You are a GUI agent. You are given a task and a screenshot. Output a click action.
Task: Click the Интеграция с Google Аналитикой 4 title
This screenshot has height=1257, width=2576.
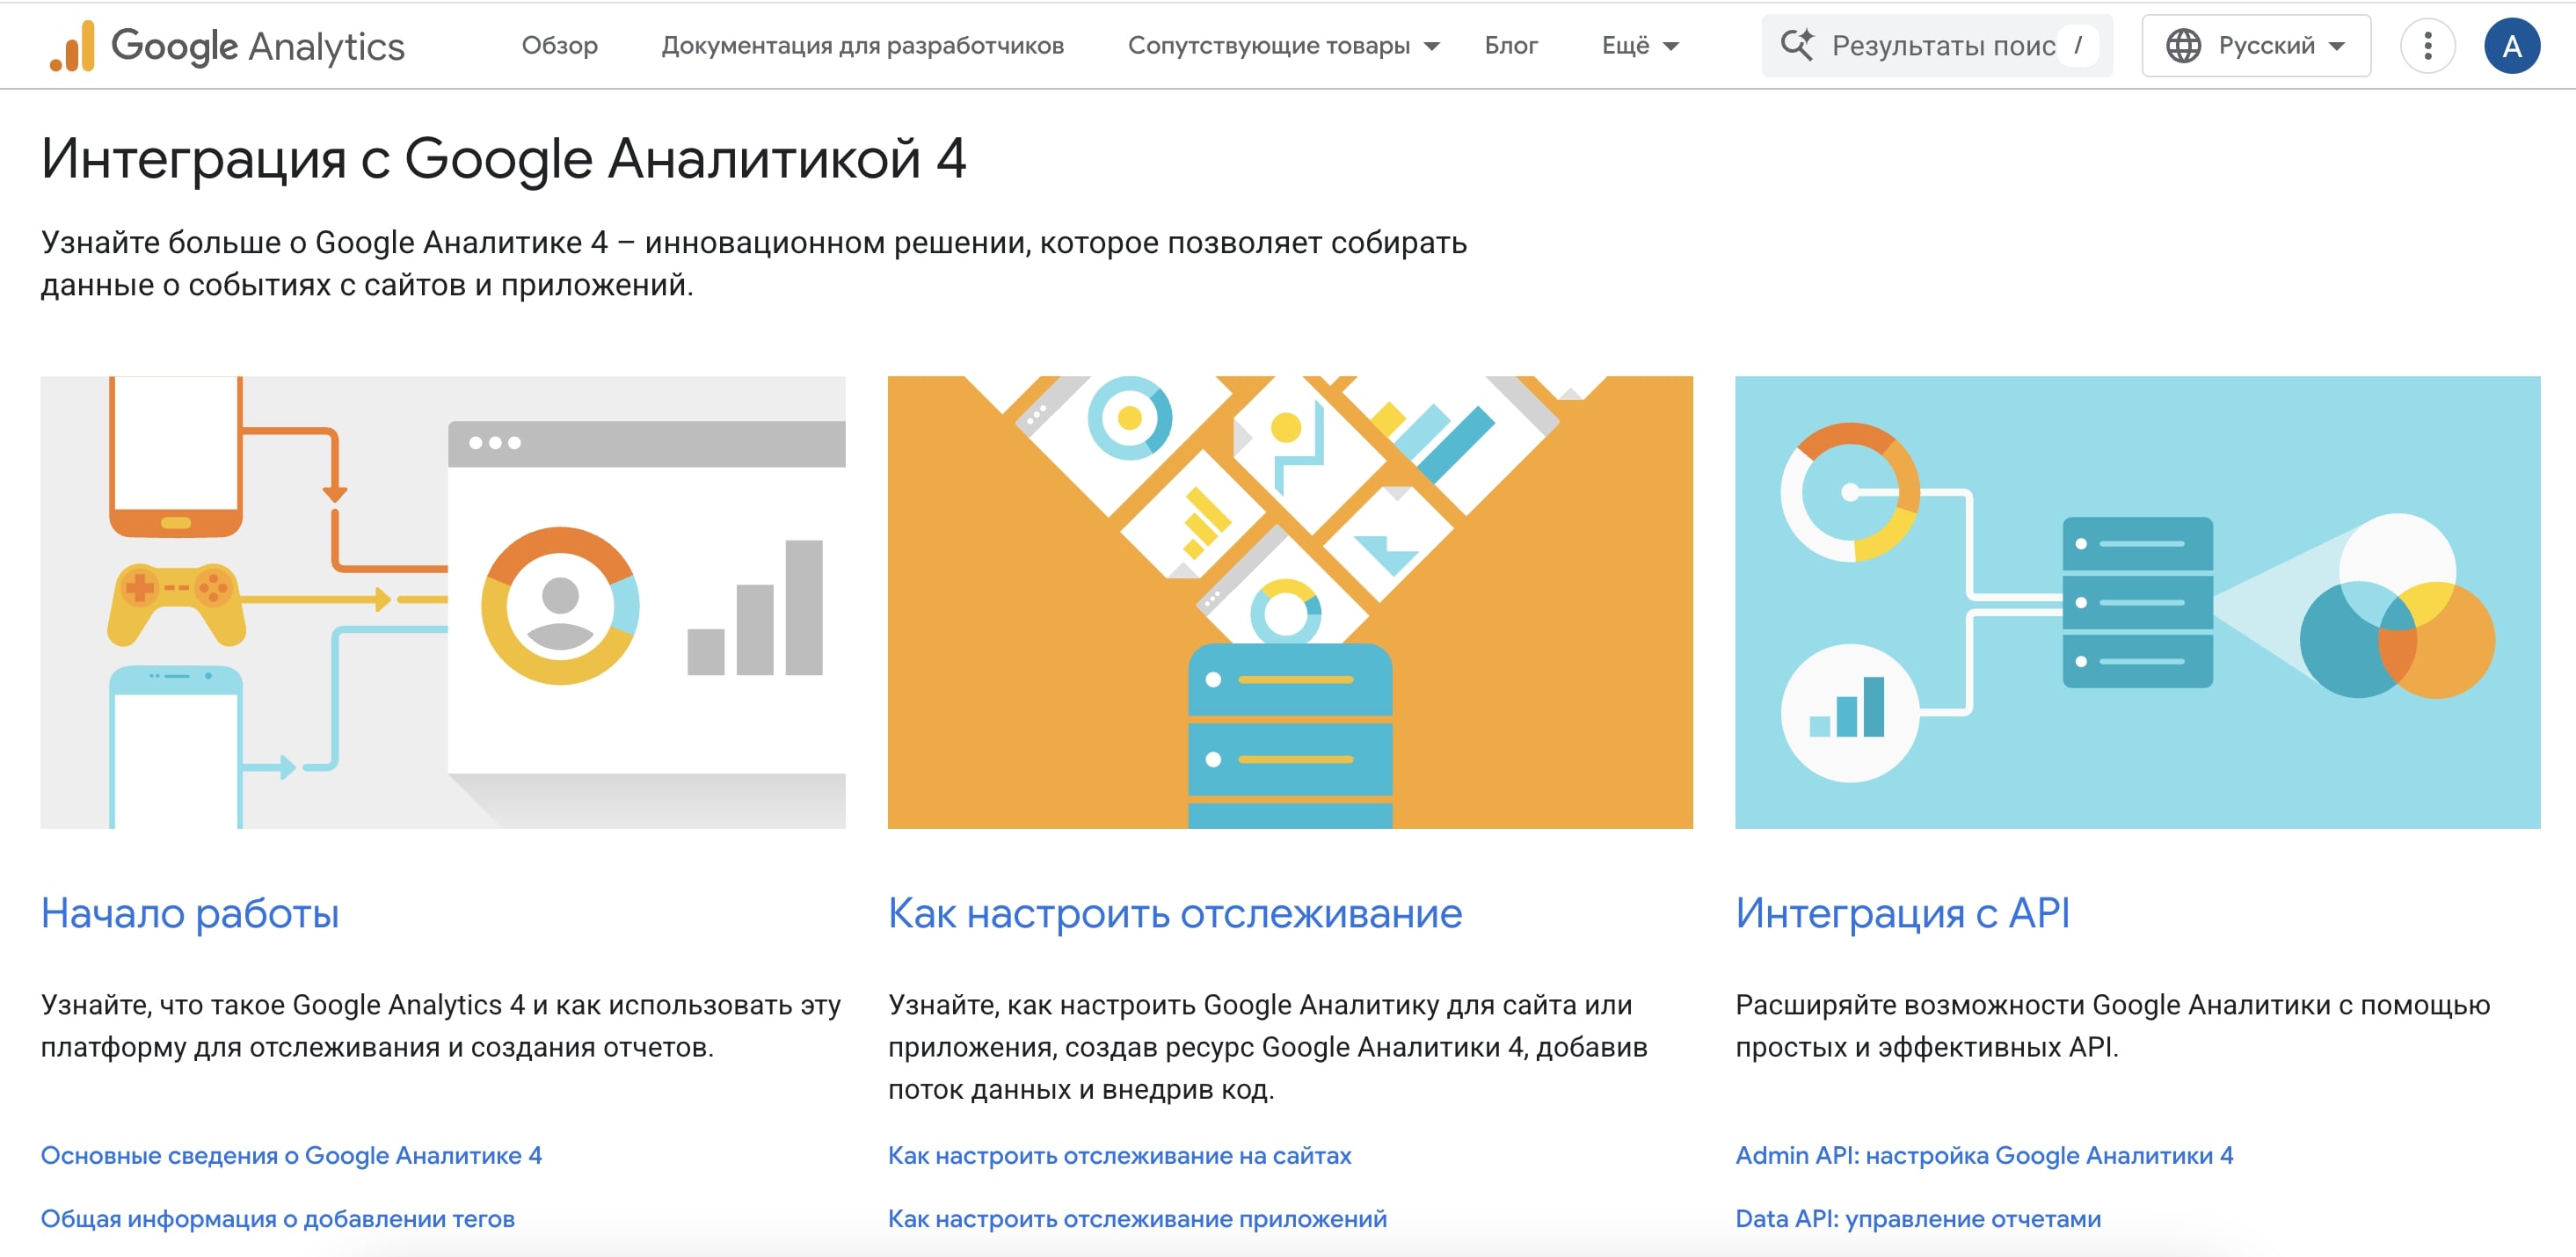tap(504, 160)
